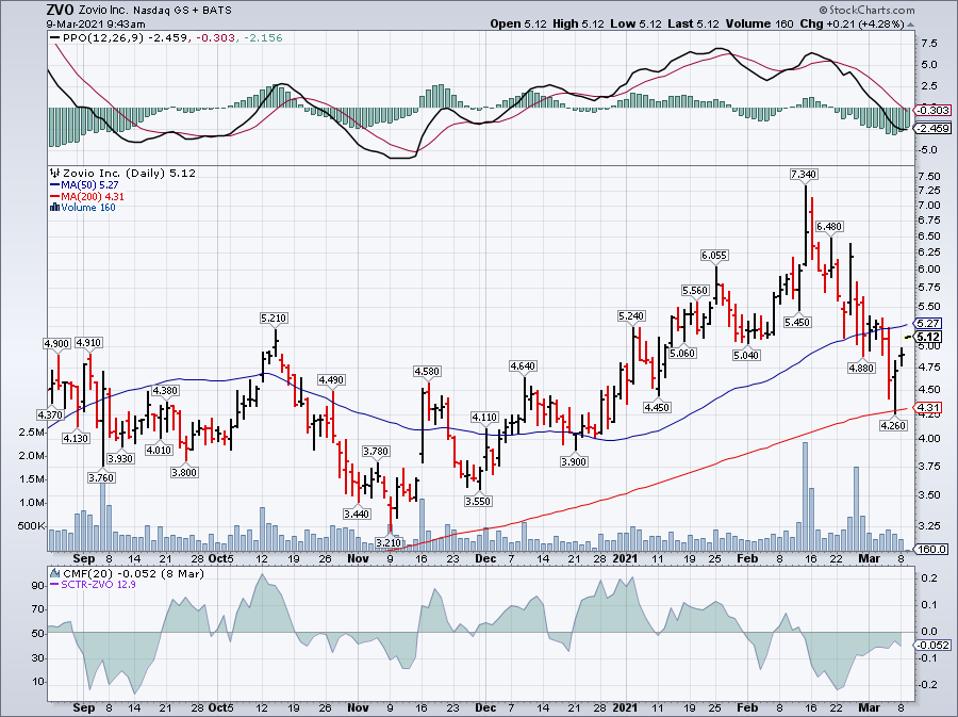Click the 4.450 low price label

[657, 407]
